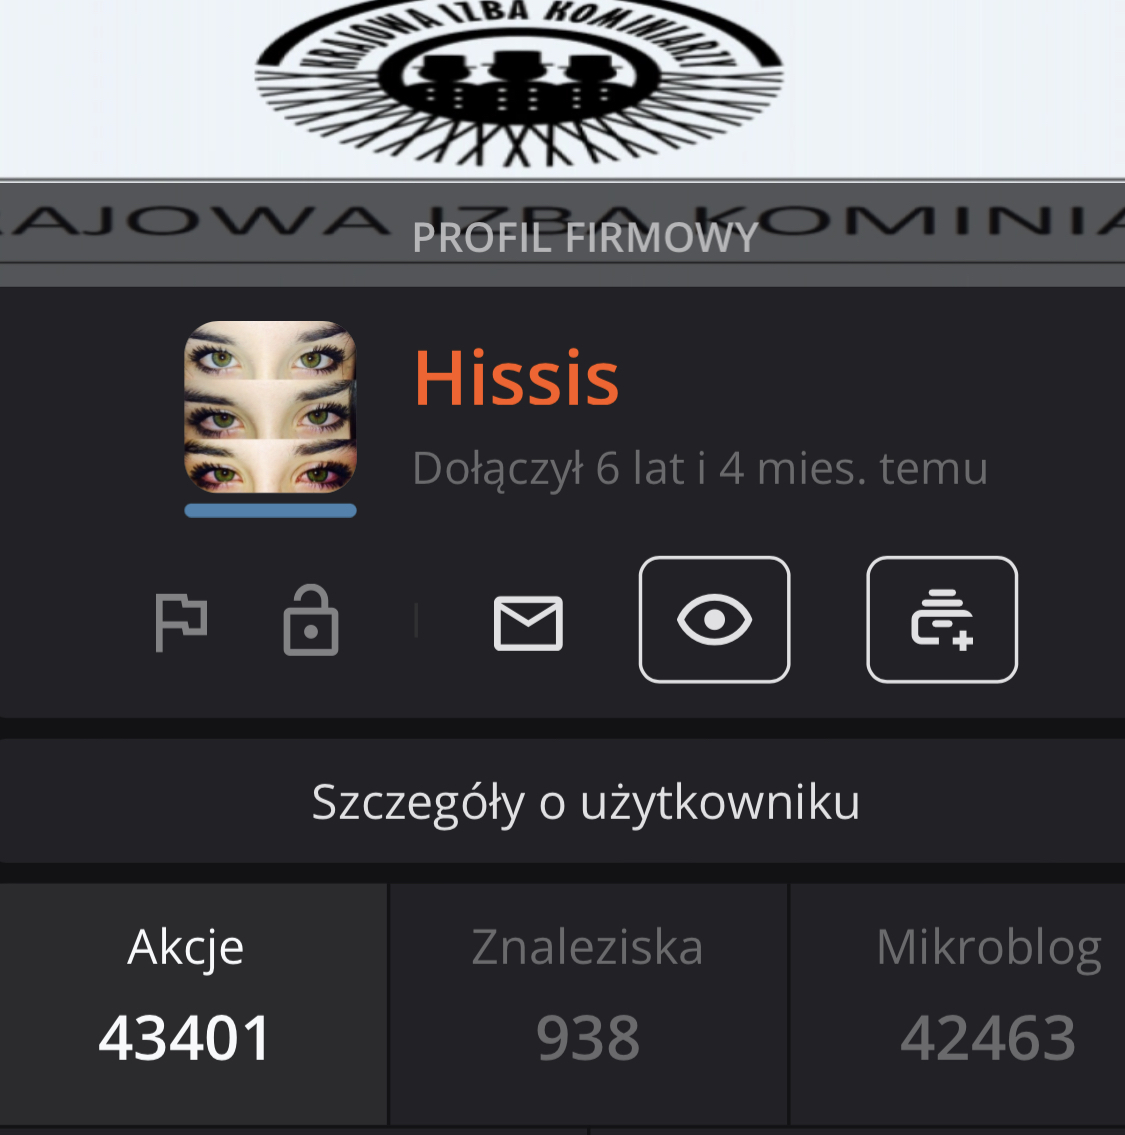
Task: Click the 938 Znaleziska count
Action: pyautogui.click(x=588, y=1037)
